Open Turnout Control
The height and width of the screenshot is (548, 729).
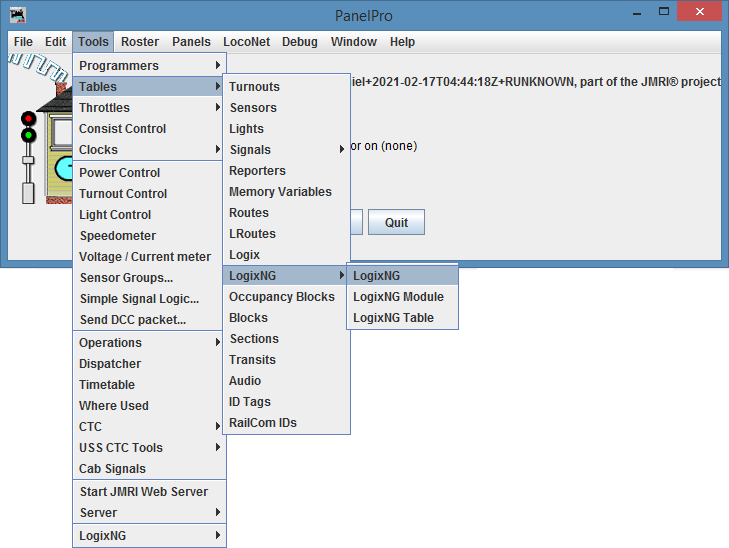tap(149, 193)
